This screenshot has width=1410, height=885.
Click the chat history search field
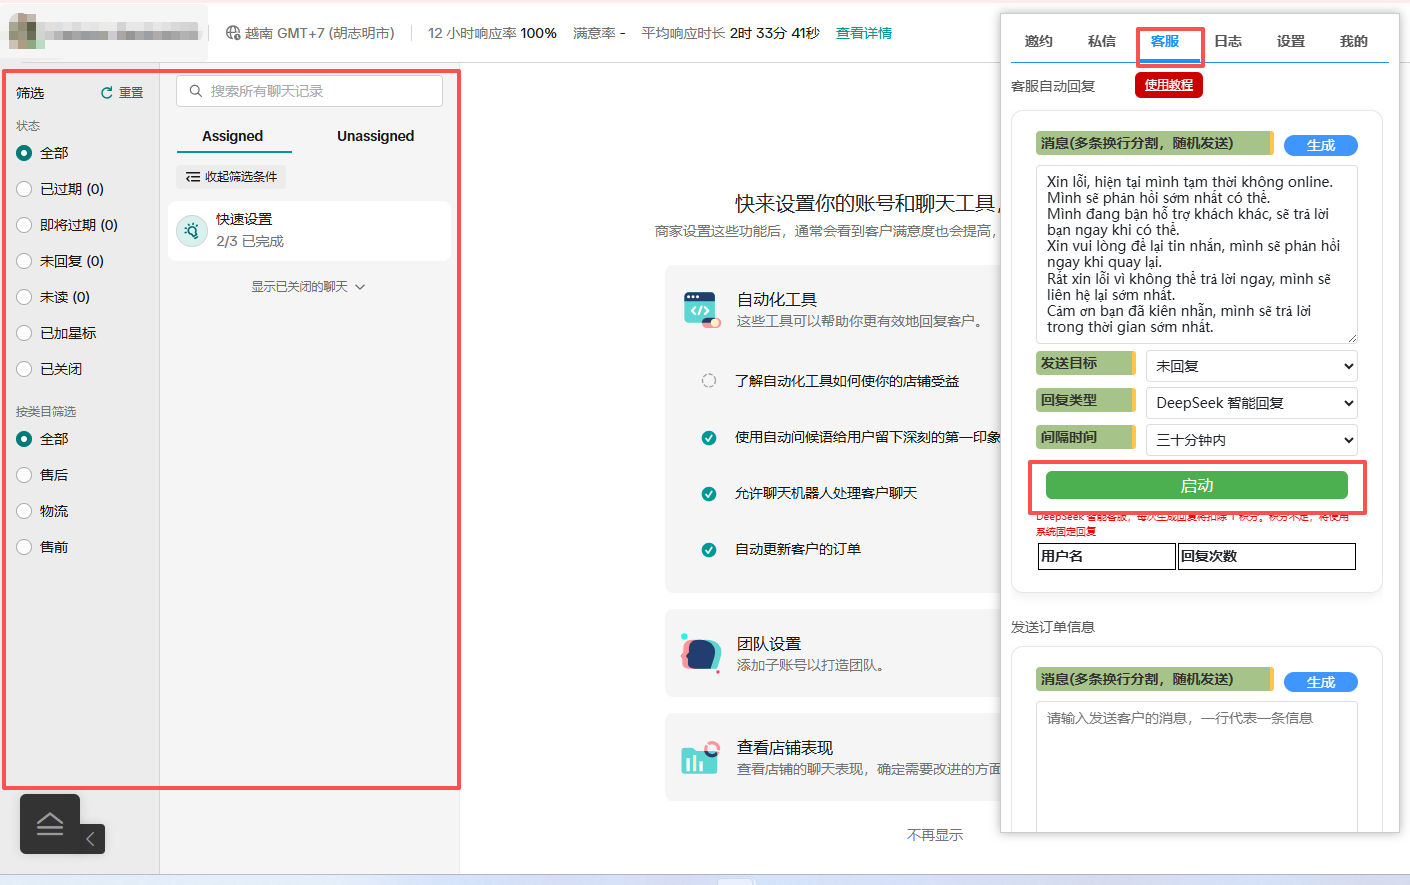320,91
